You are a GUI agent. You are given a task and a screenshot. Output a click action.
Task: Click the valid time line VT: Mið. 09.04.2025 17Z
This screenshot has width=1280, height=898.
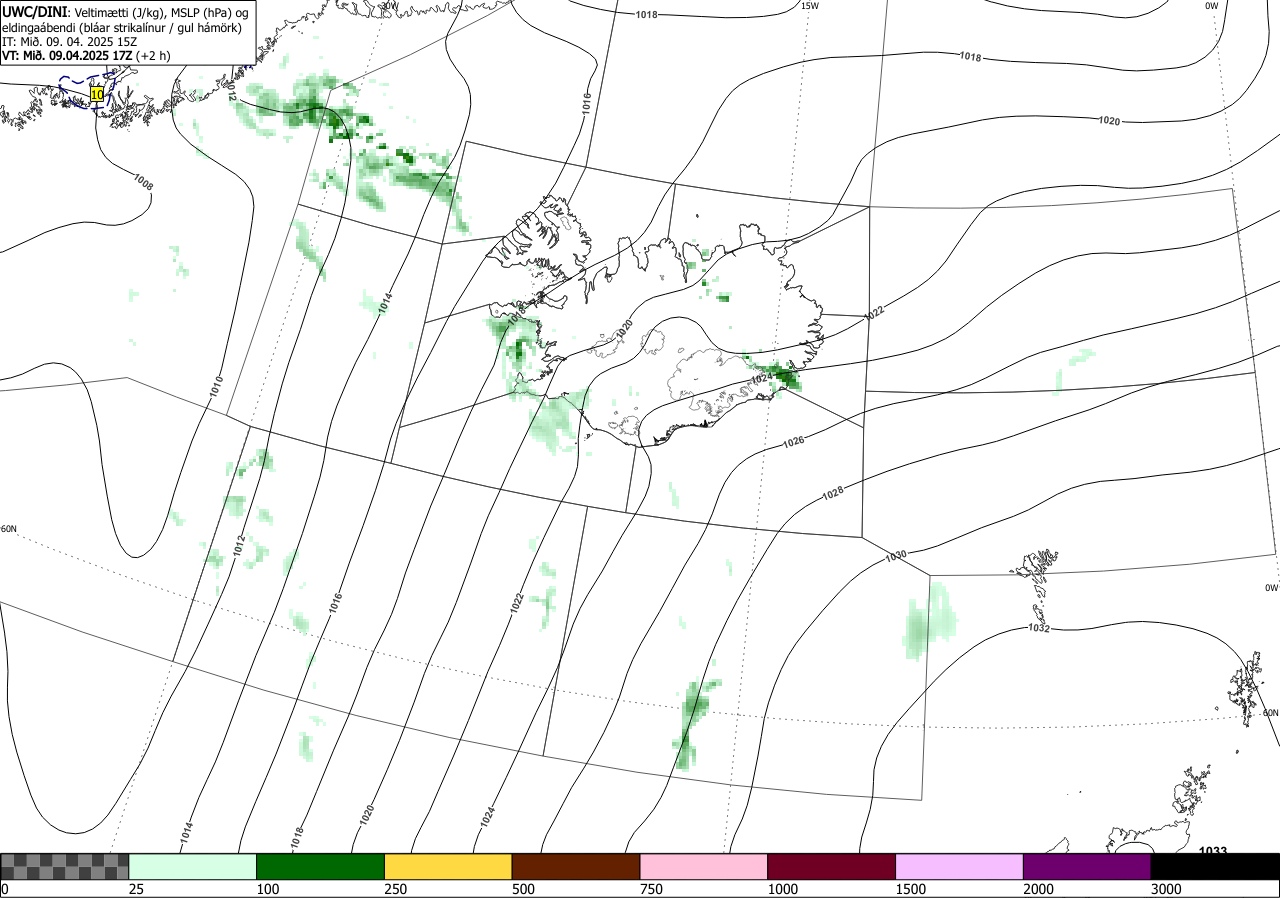pos(85,57)
